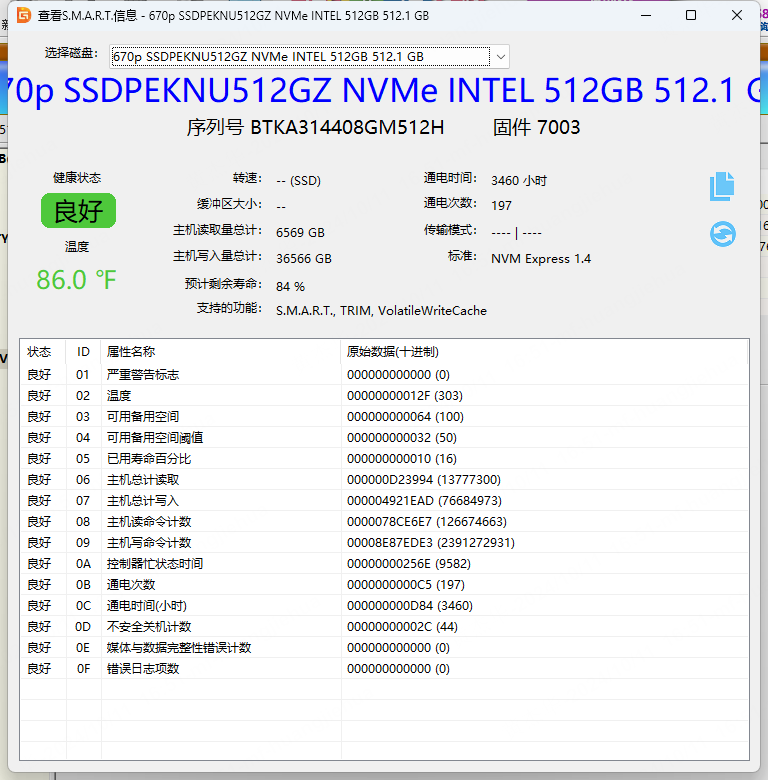Click the firmware version 7003
This screenshot has width=768, height=780.
click(x=559, y=127)
